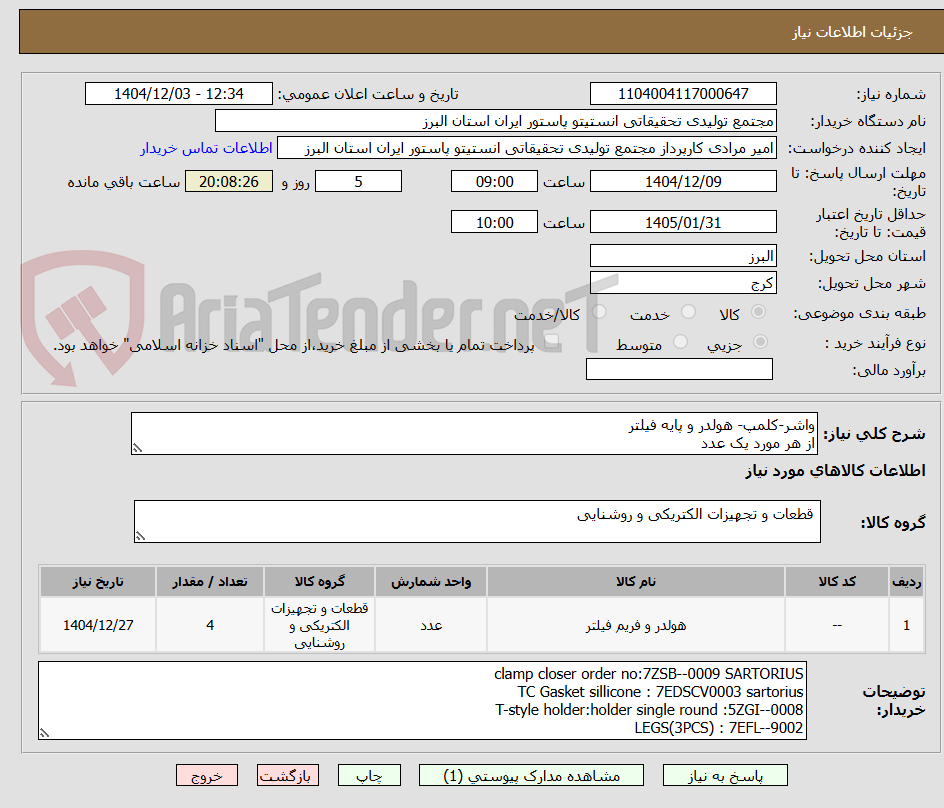944x808 pixels.
Task: Click the quantity cell showing 4
Action: (x=210, y=626)
